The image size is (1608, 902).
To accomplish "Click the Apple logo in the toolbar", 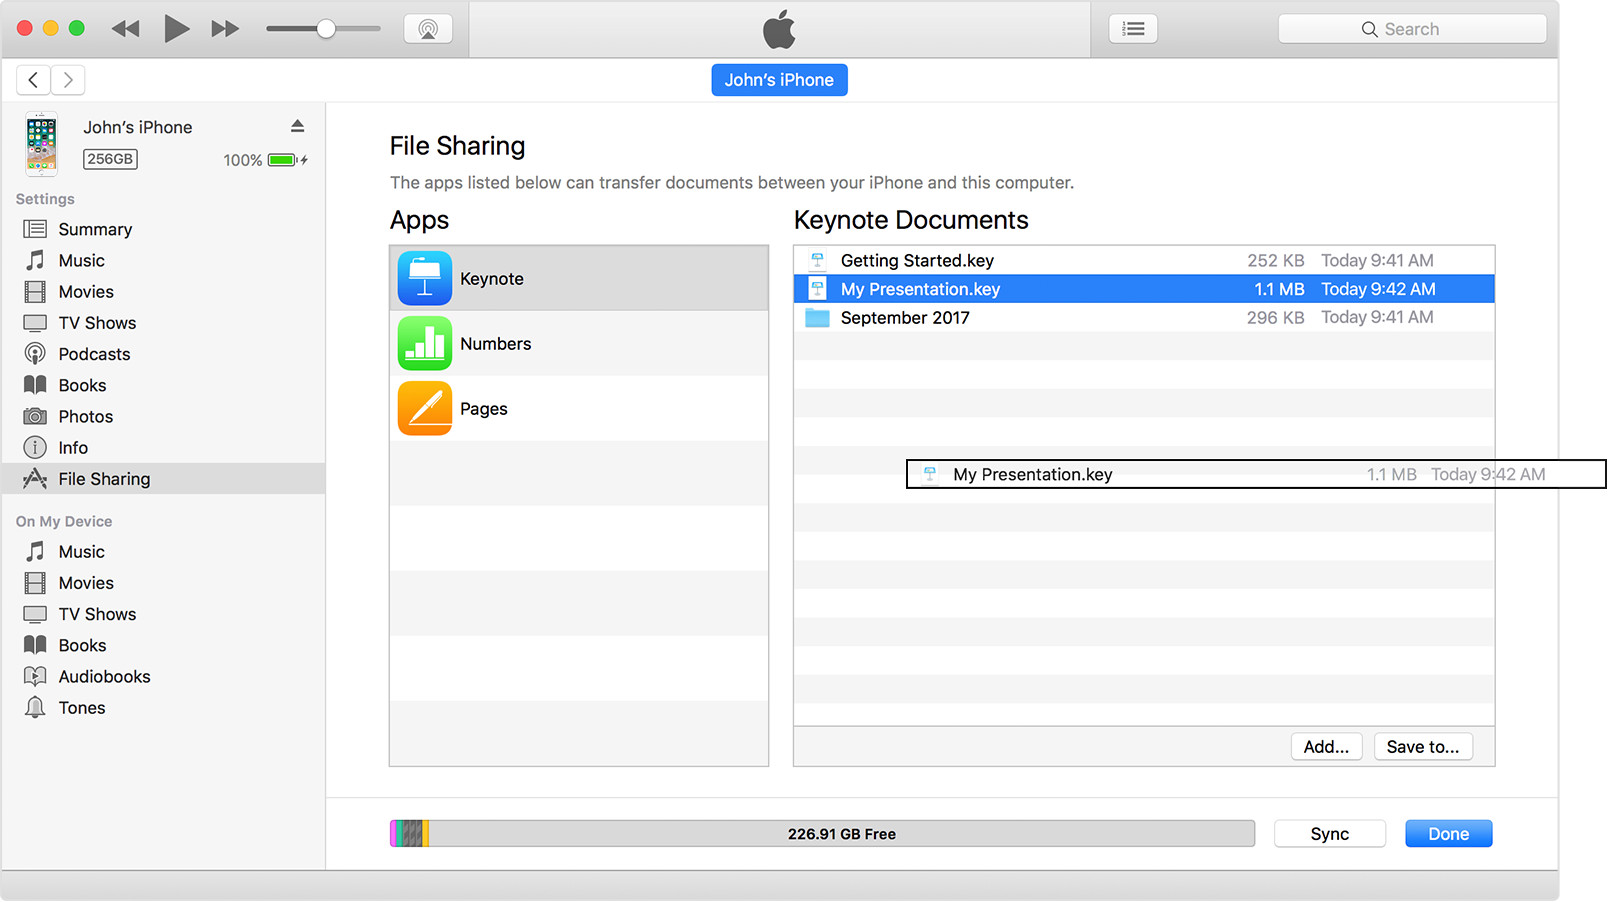I will click(x=779, y=29).
